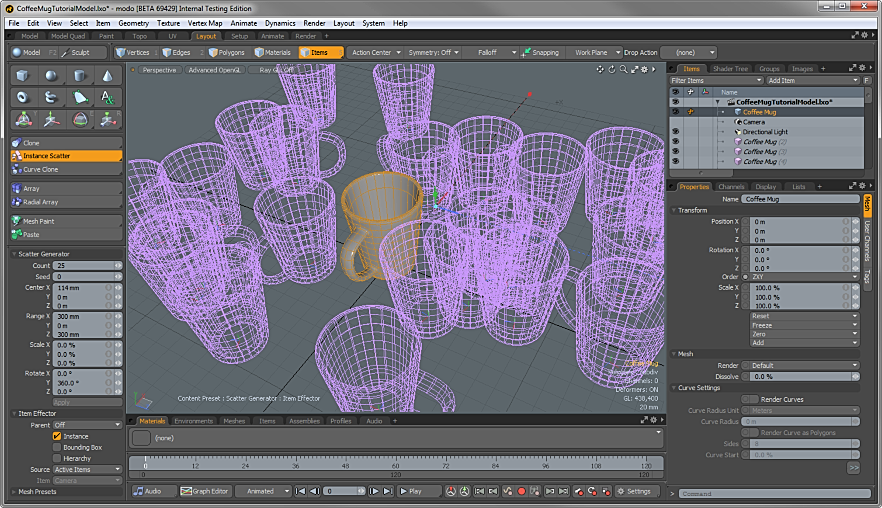Go to first frame button
Screen dimensions: 882x508
(x=300, y=491)
